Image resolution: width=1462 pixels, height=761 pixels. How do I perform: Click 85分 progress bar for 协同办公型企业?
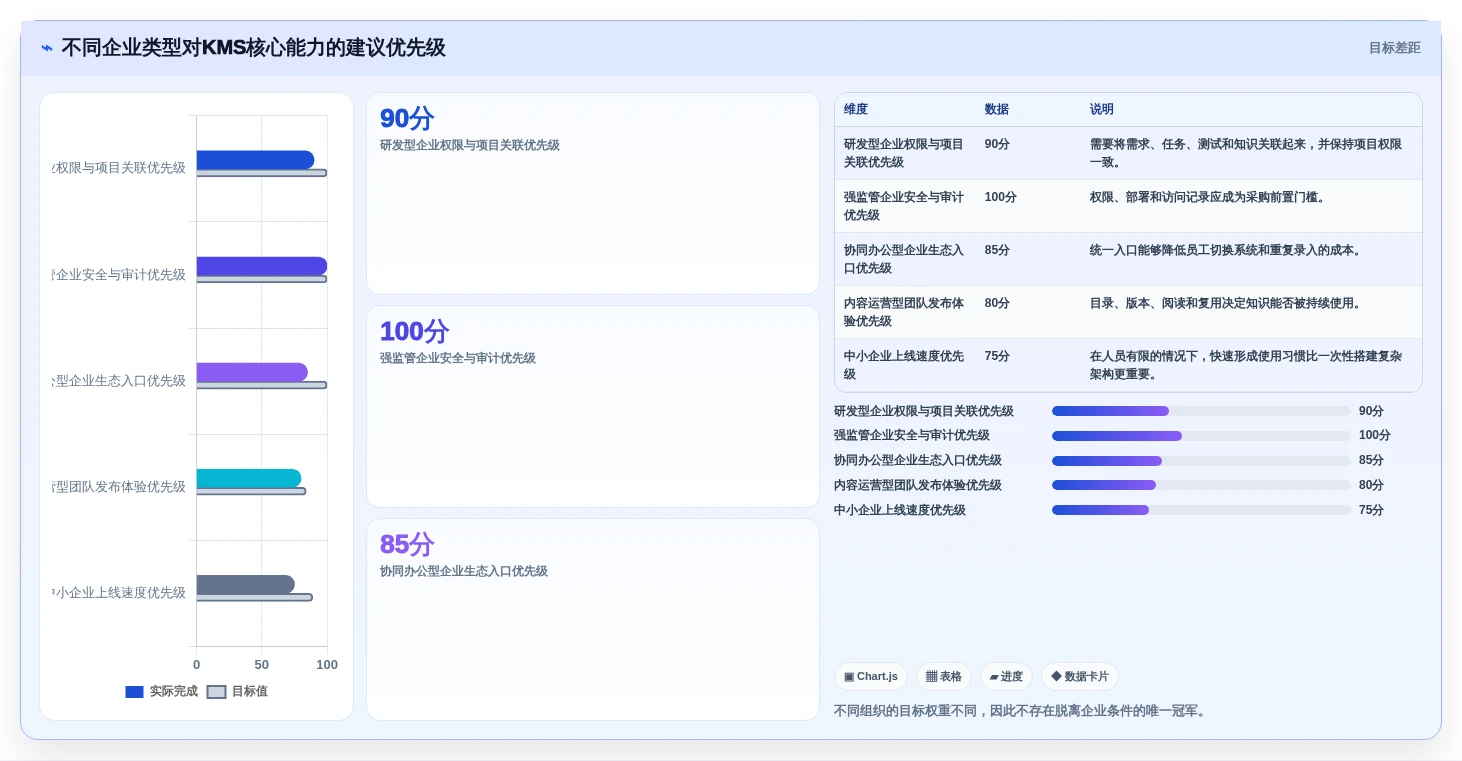tap(1201, 461)
